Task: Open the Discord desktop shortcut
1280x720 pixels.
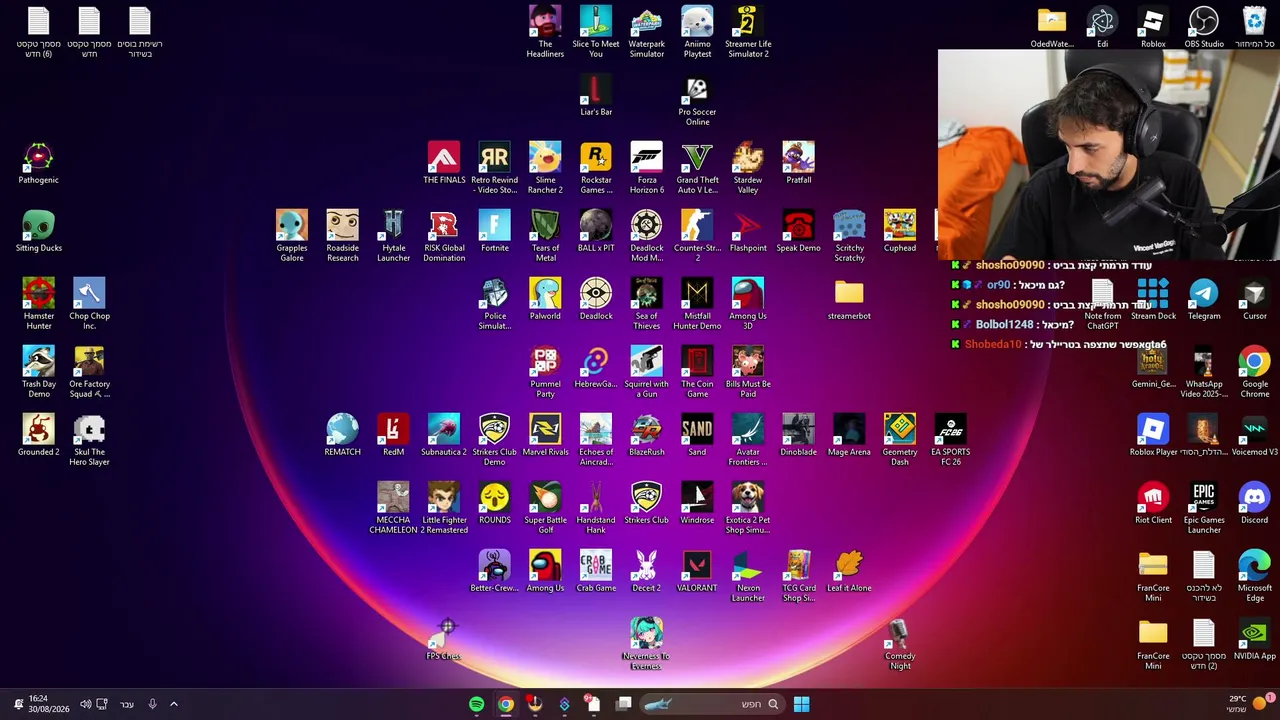Action: (x=1254, y=503)
